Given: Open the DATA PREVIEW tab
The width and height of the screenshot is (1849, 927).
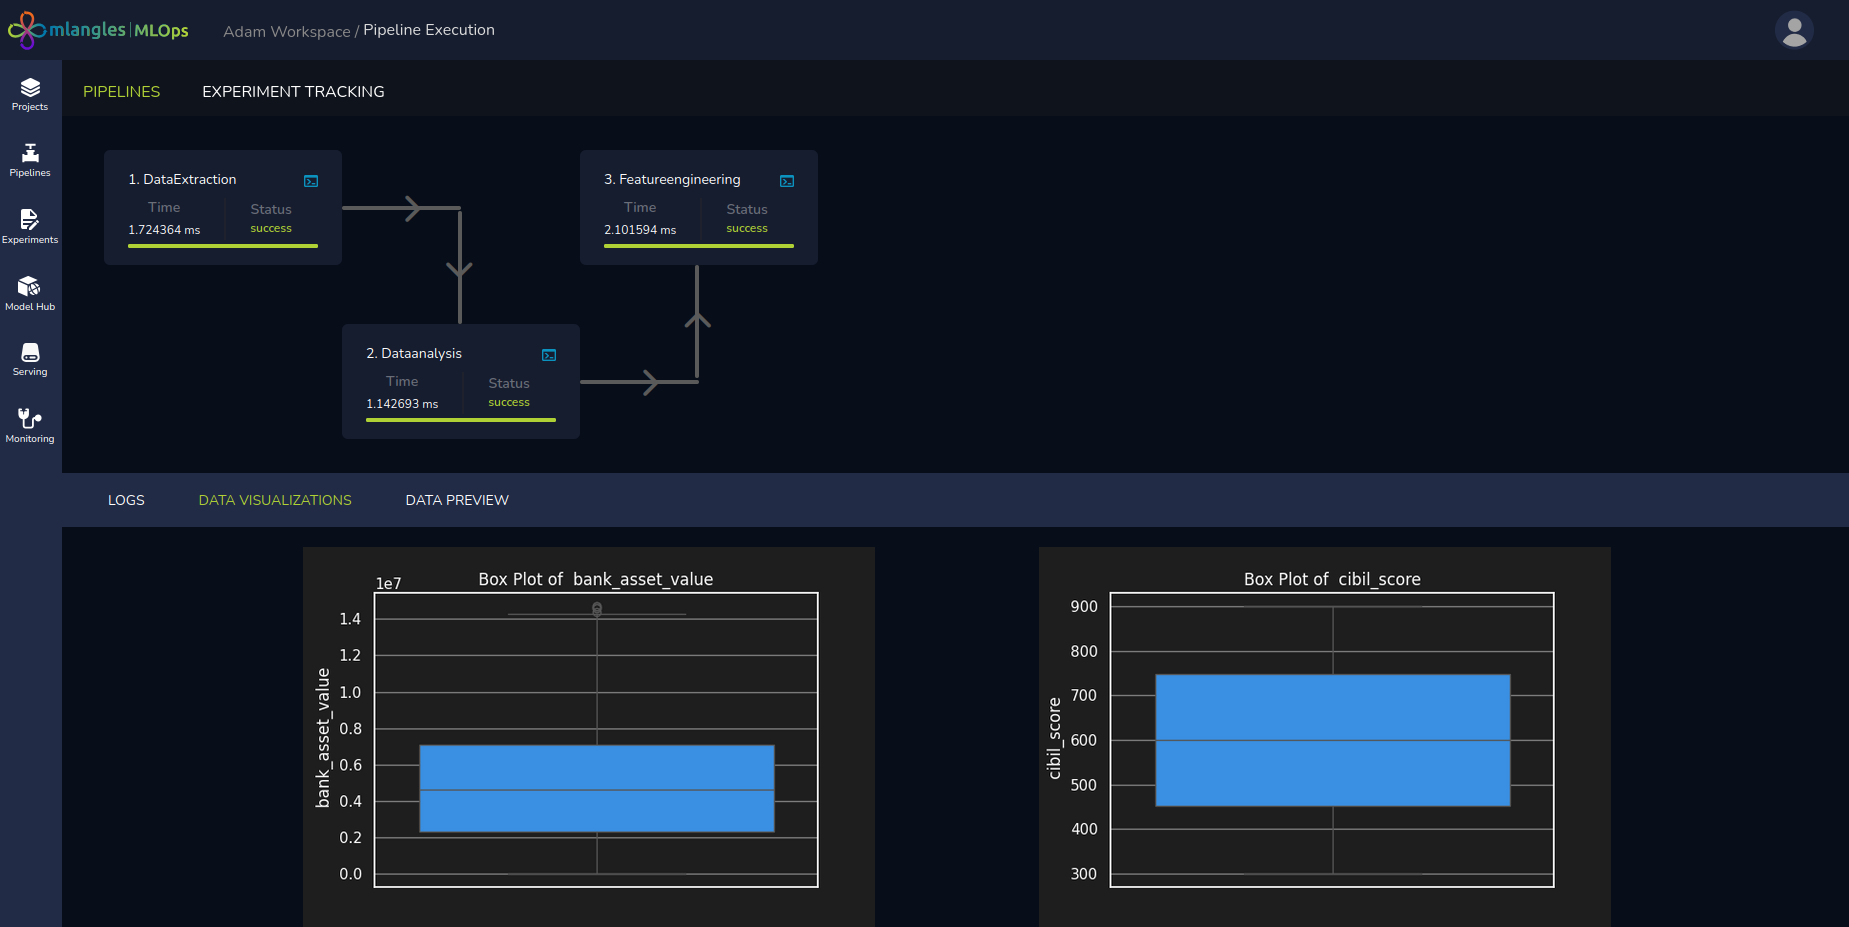Looking at the screenshot, I should (457, 500).
